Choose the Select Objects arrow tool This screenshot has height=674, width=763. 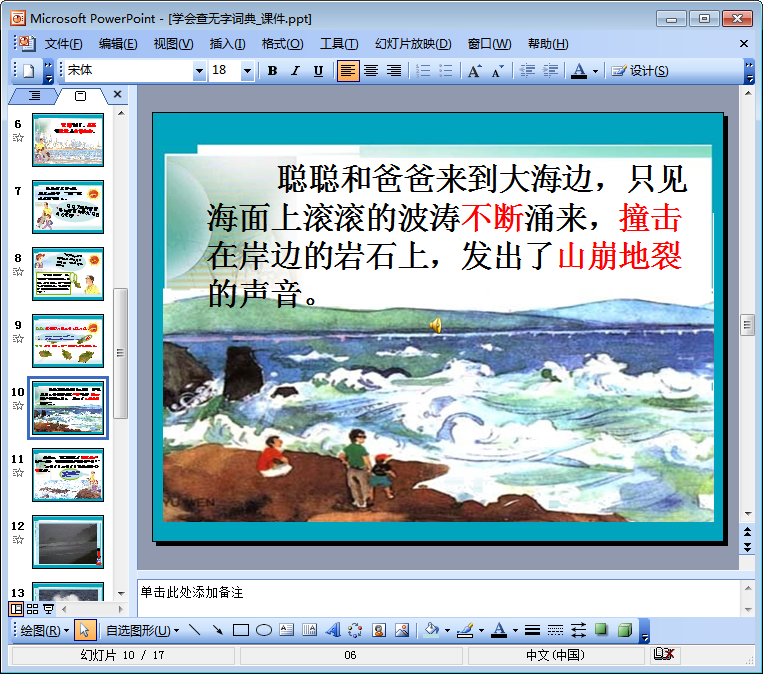85,631
